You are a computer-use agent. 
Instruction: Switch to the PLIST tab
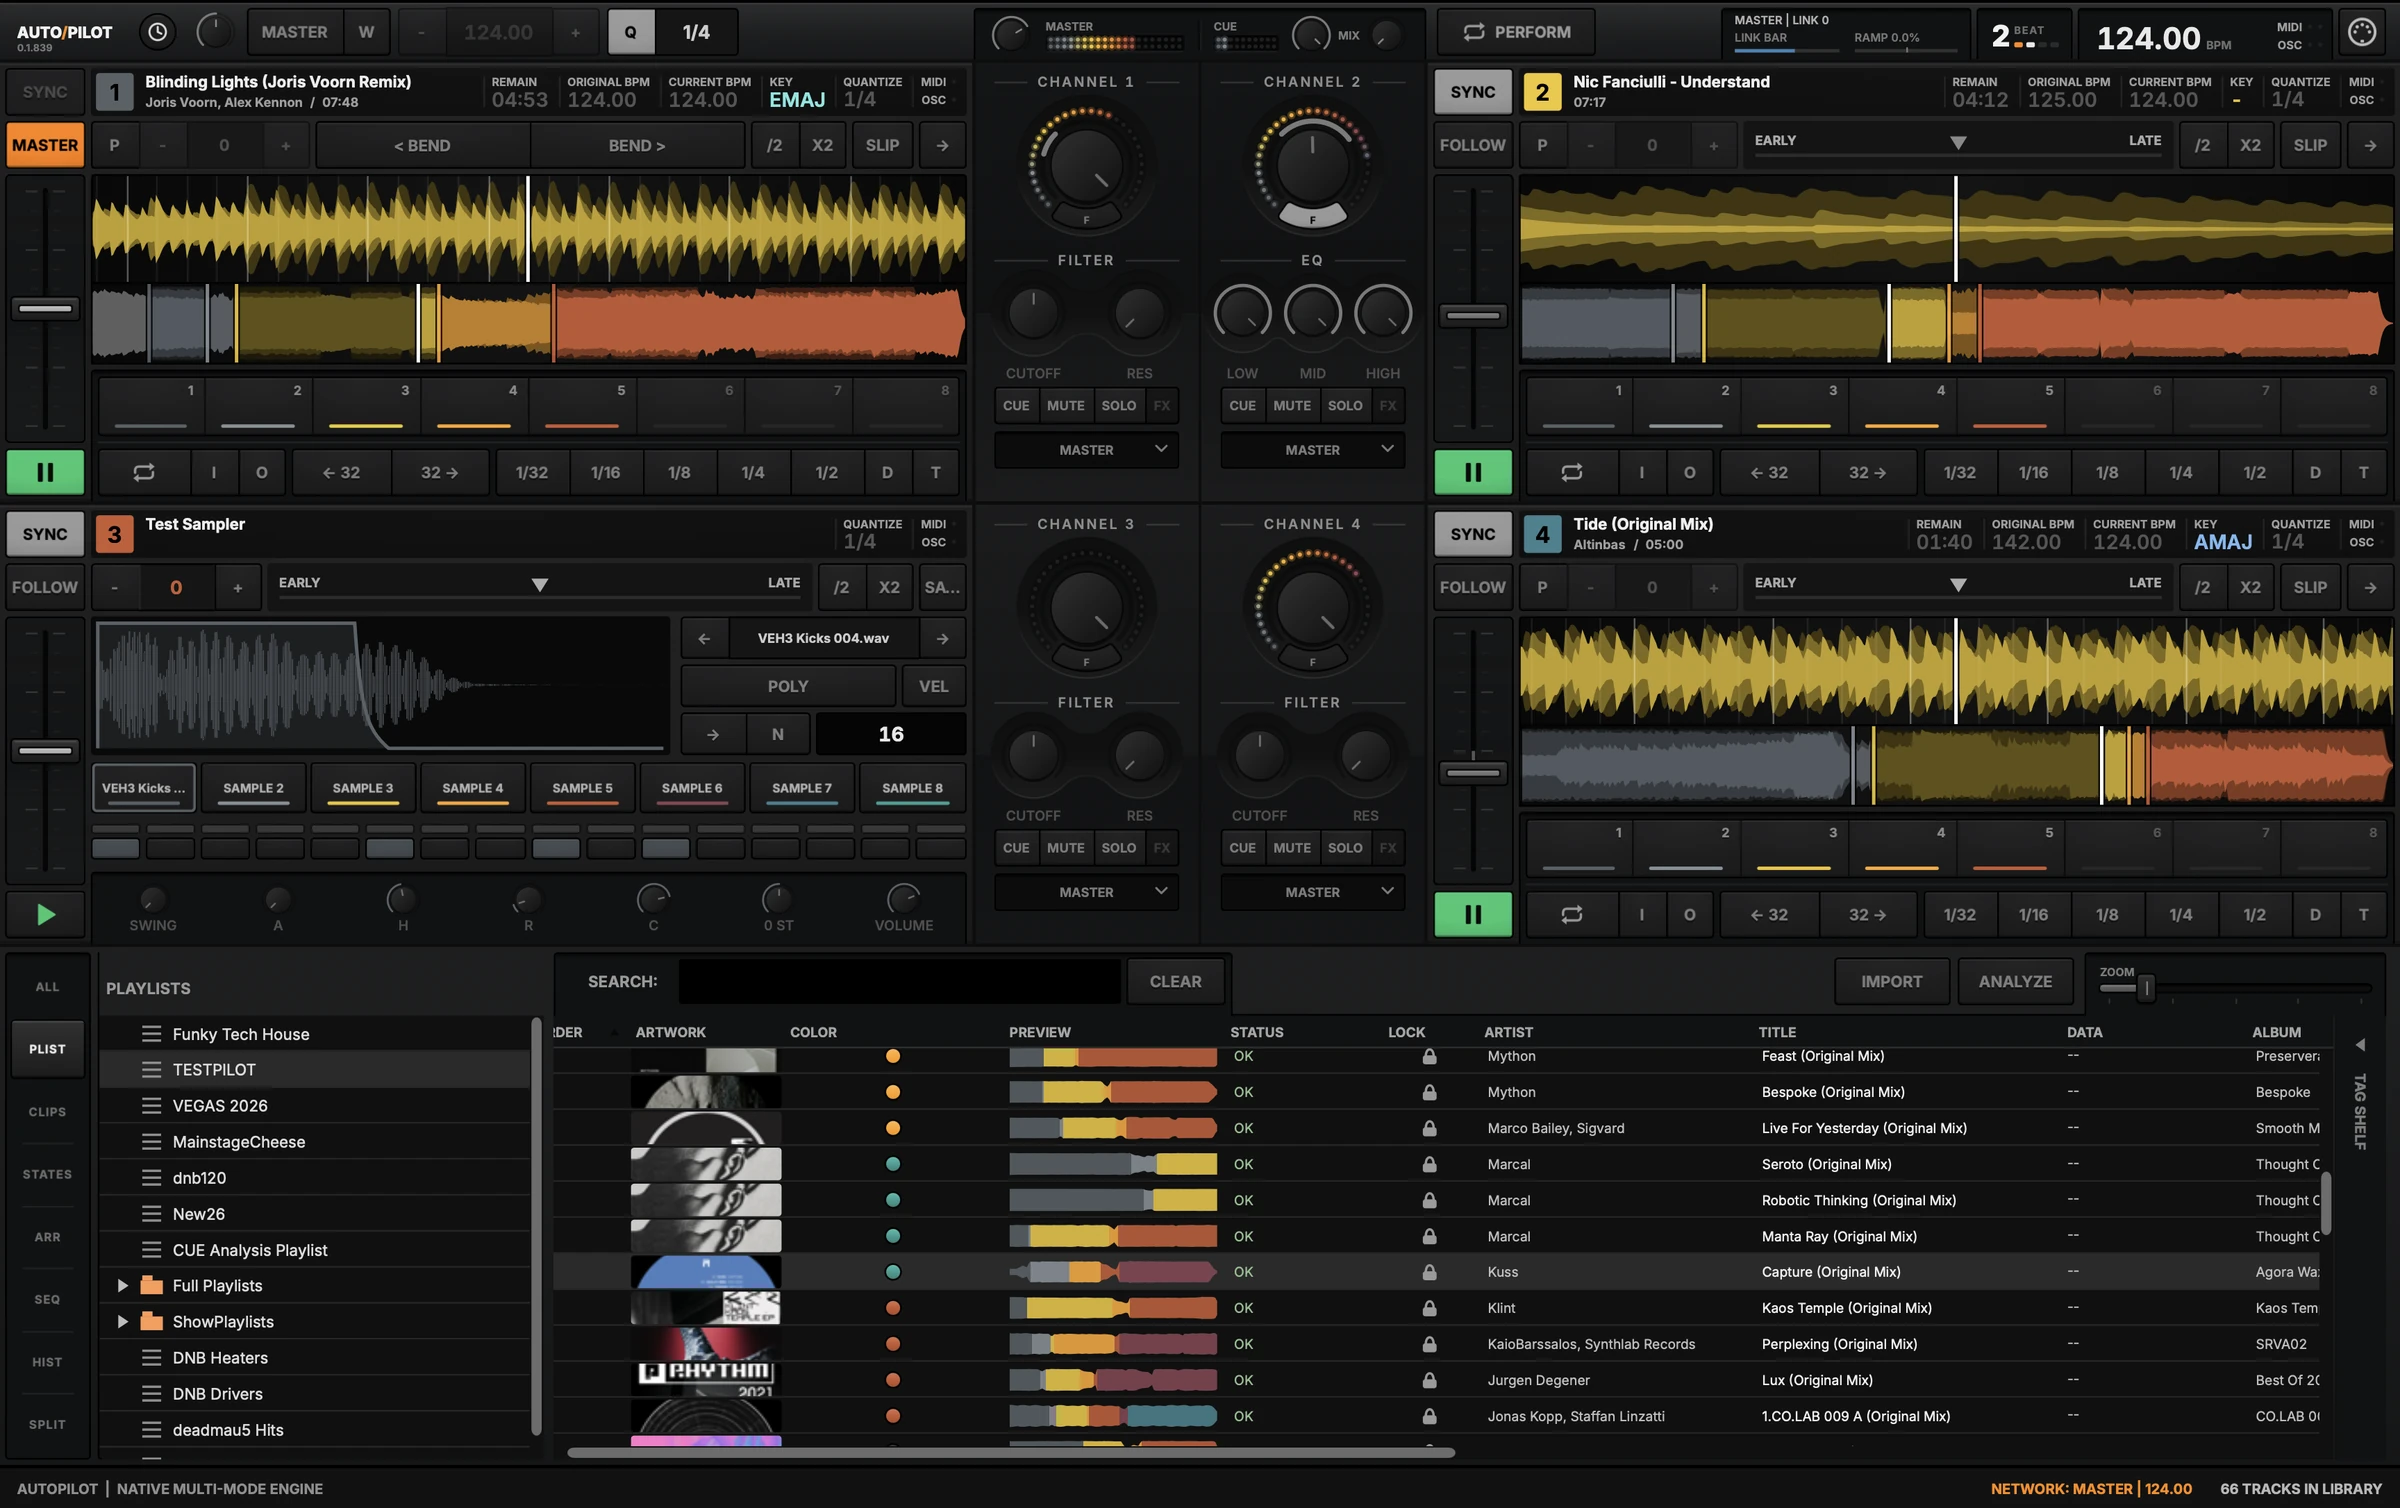tap(47, 1049)
